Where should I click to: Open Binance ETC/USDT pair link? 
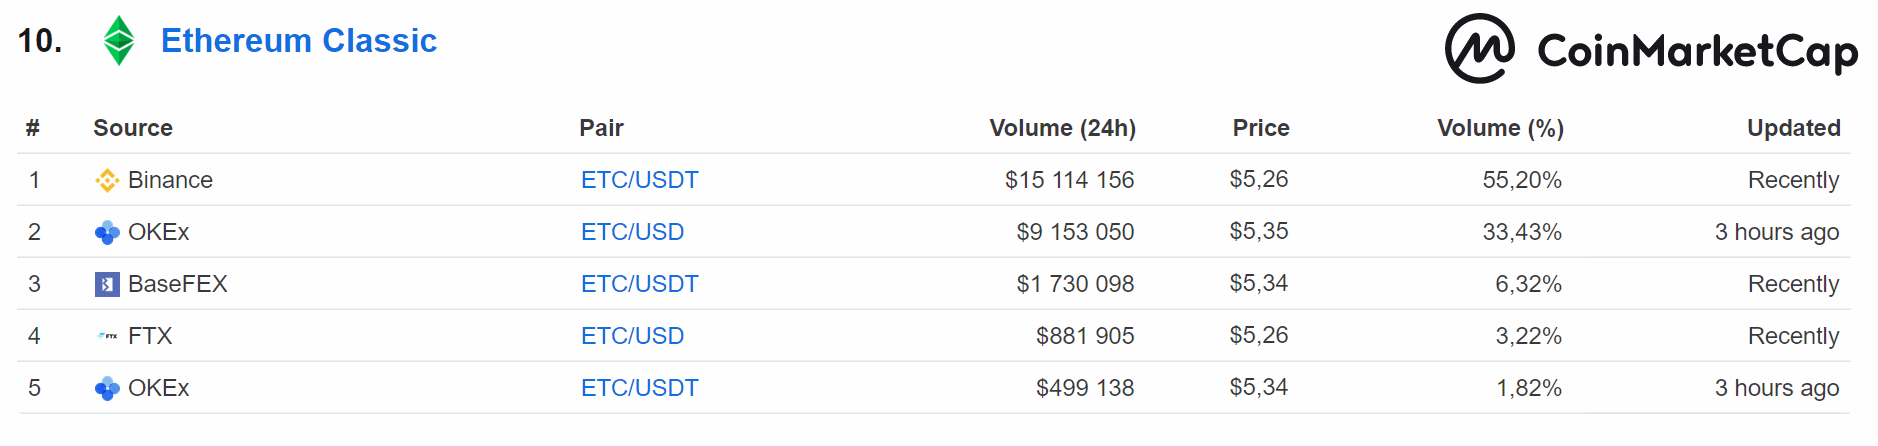pos(640,180)
